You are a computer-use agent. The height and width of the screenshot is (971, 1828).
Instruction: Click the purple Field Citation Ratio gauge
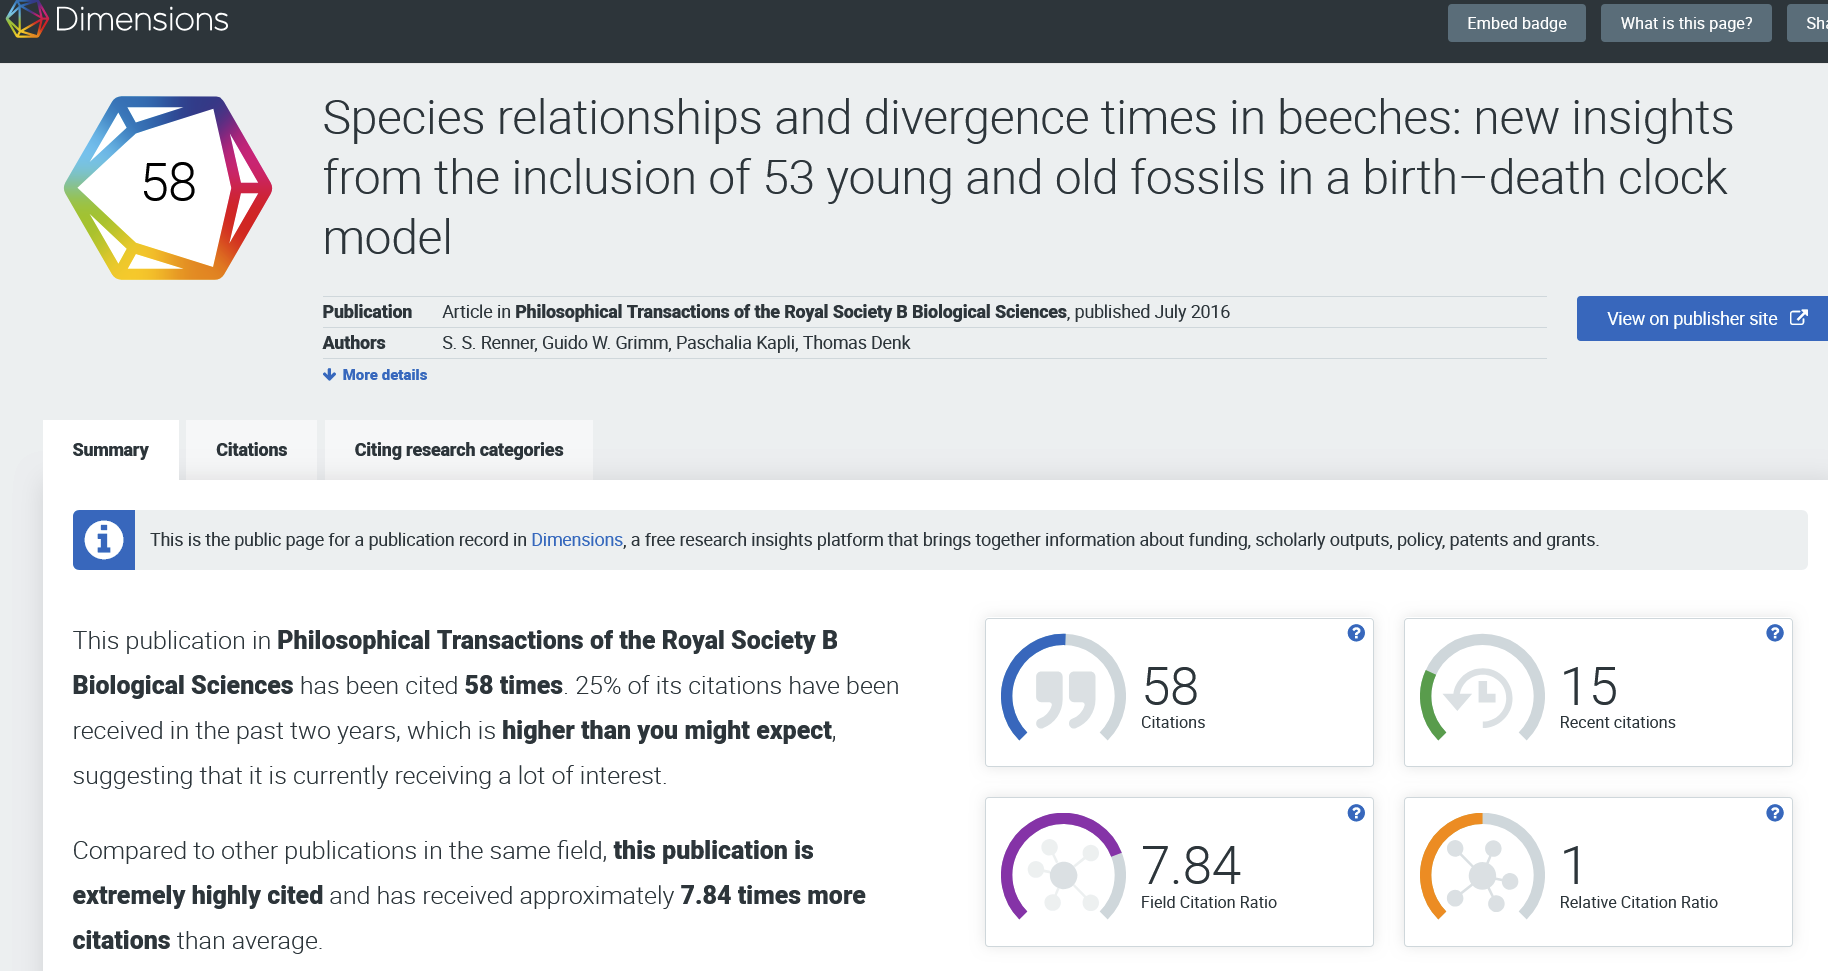point(1063,868)
